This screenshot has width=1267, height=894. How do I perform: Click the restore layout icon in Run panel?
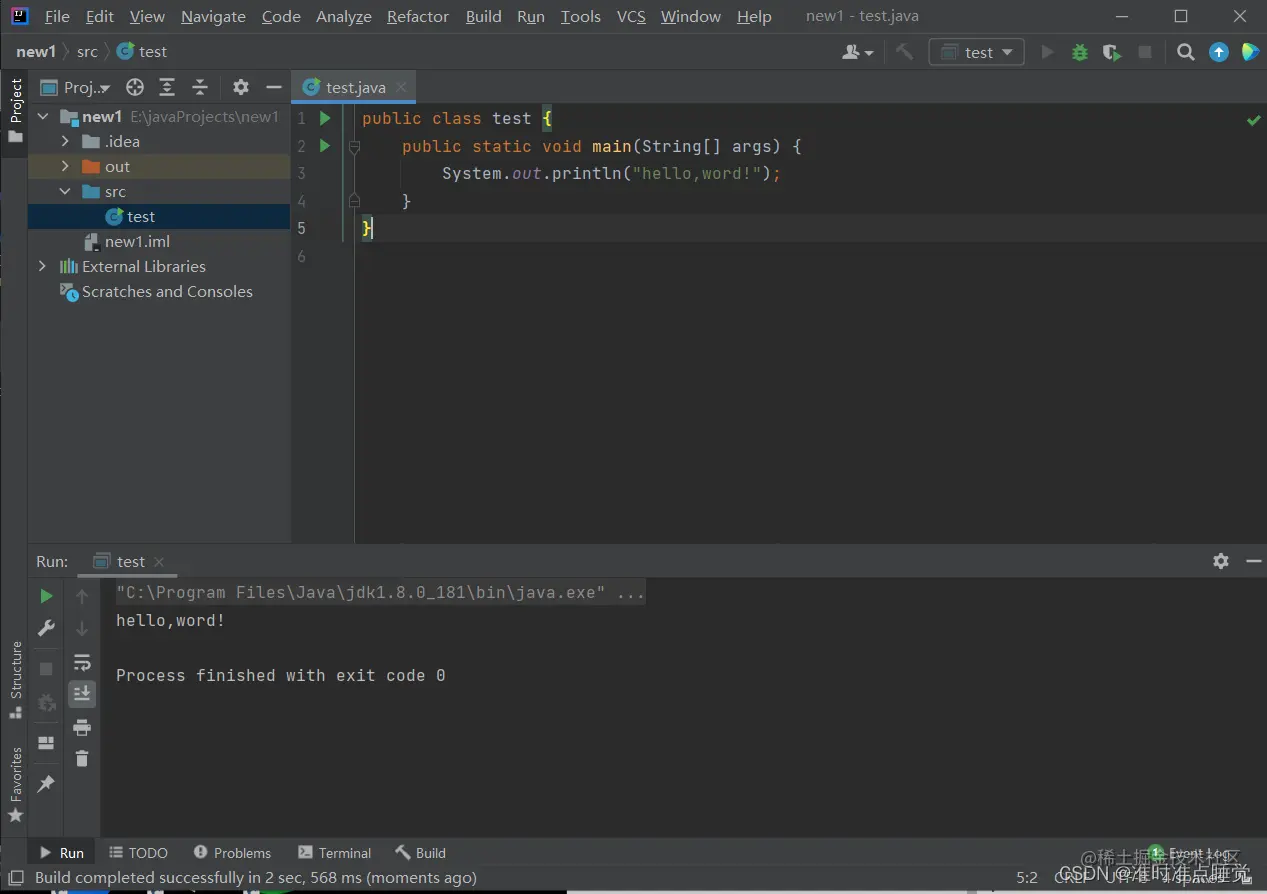[x=46, y=743]
